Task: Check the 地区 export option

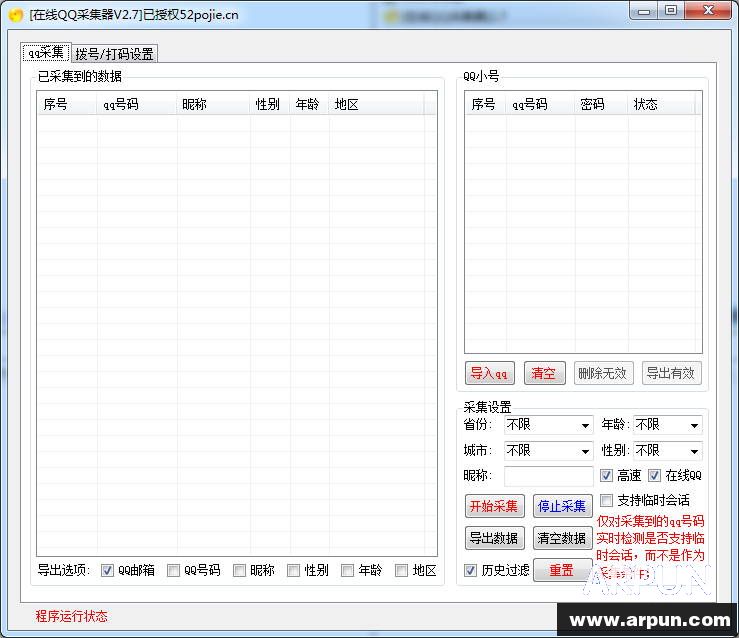Action: click(x=402, y=570)
